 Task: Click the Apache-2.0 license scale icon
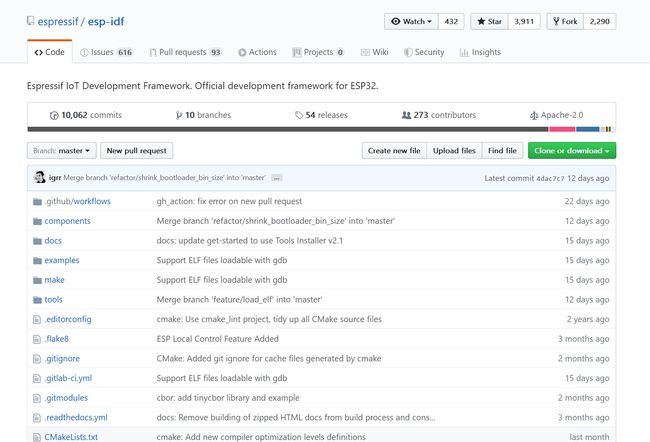click(x=534, y=115)
